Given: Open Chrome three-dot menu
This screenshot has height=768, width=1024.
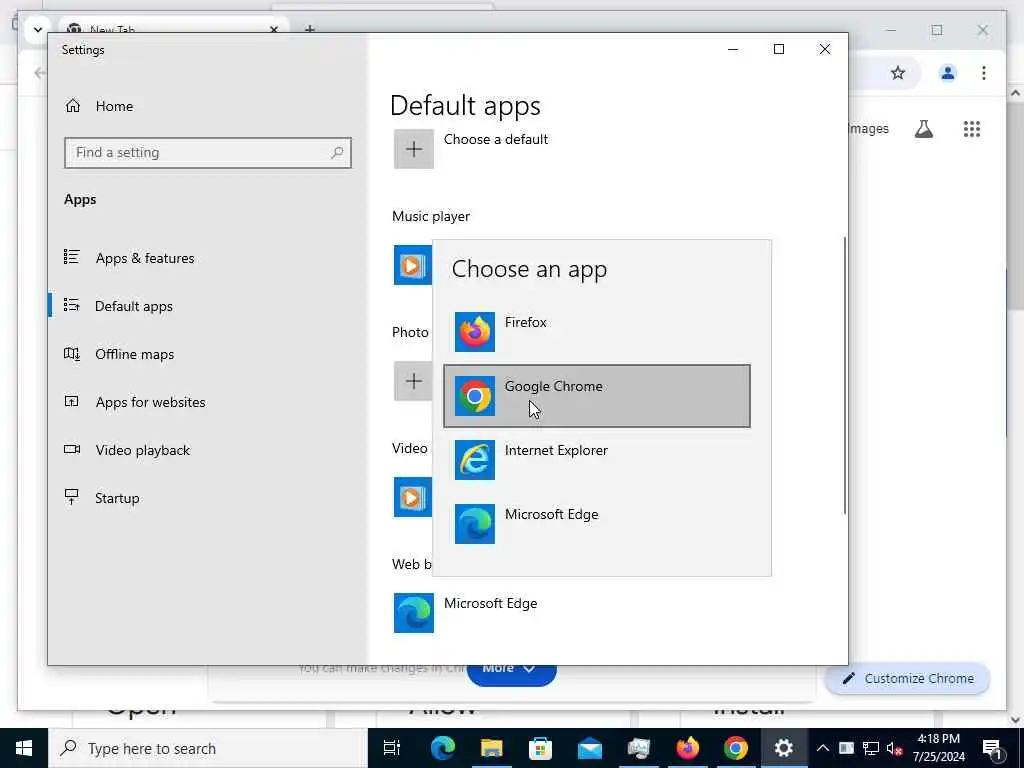Looking at the screenshot, I should (984, 73).
